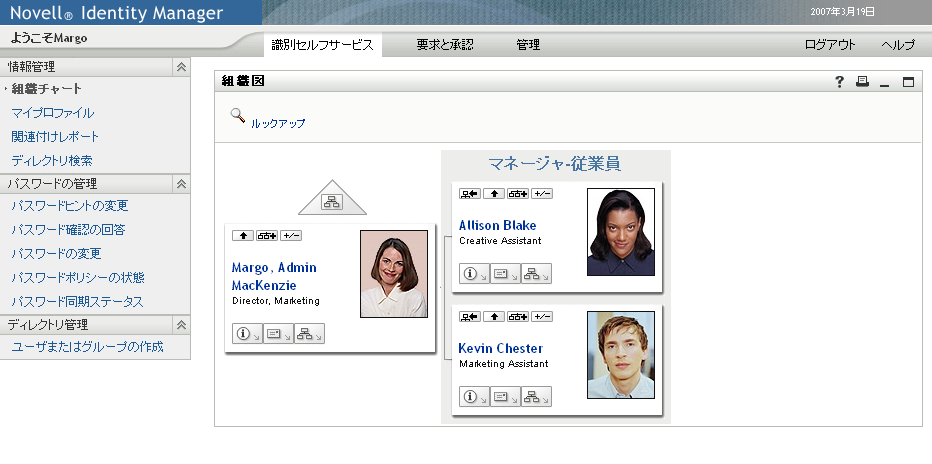Open パスワード確認の回答
Screen dimensions: 932x464
point(68,230)
